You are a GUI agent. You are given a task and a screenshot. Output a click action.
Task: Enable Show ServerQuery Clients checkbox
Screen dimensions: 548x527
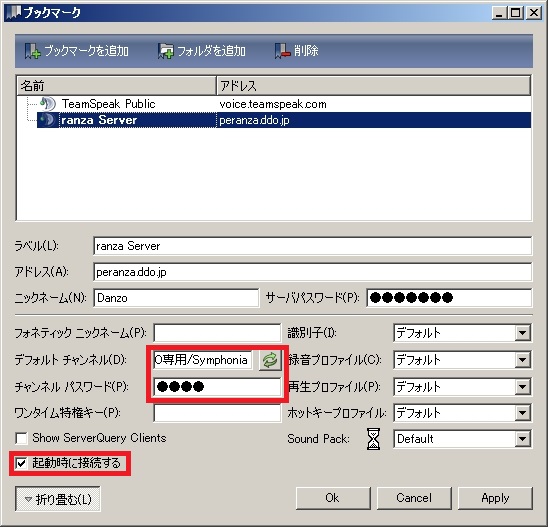pyautogui.click(x=21, y=438)
